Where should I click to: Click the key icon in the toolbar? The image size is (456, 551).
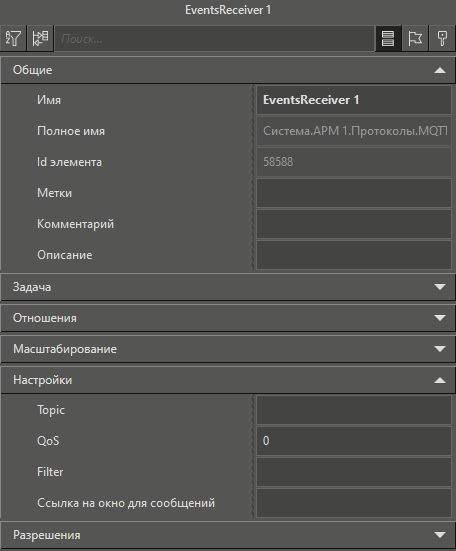click(x=442, y=38)
